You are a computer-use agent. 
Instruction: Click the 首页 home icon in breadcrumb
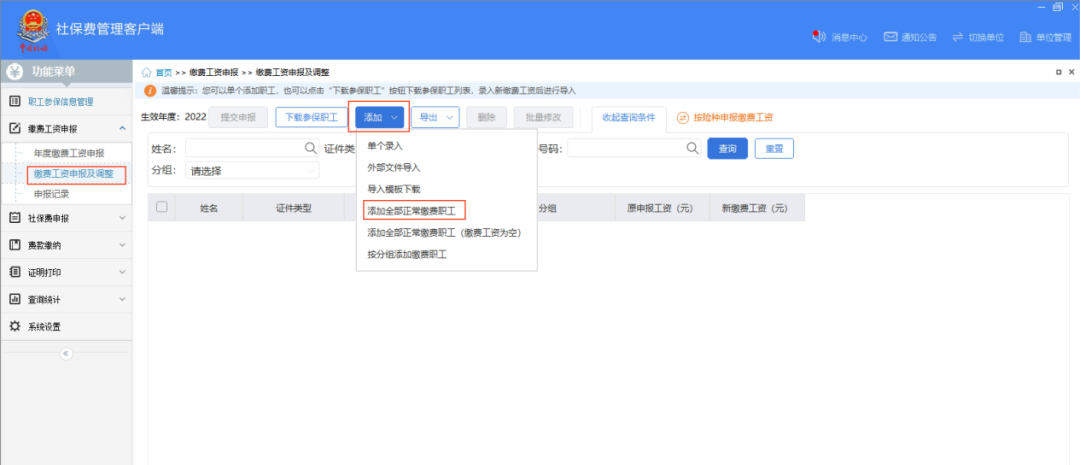coord(146,72)
